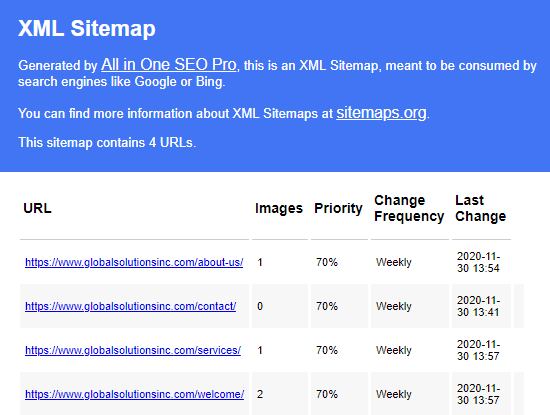550x415 pixels.
Task: Click the Images column header
Action: click(x=279, y=208)
